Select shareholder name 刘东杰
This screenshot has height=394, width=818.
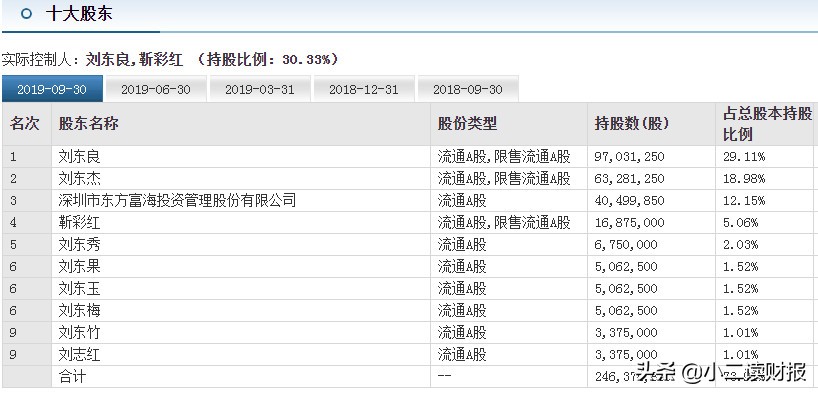[x=79, y=178]
